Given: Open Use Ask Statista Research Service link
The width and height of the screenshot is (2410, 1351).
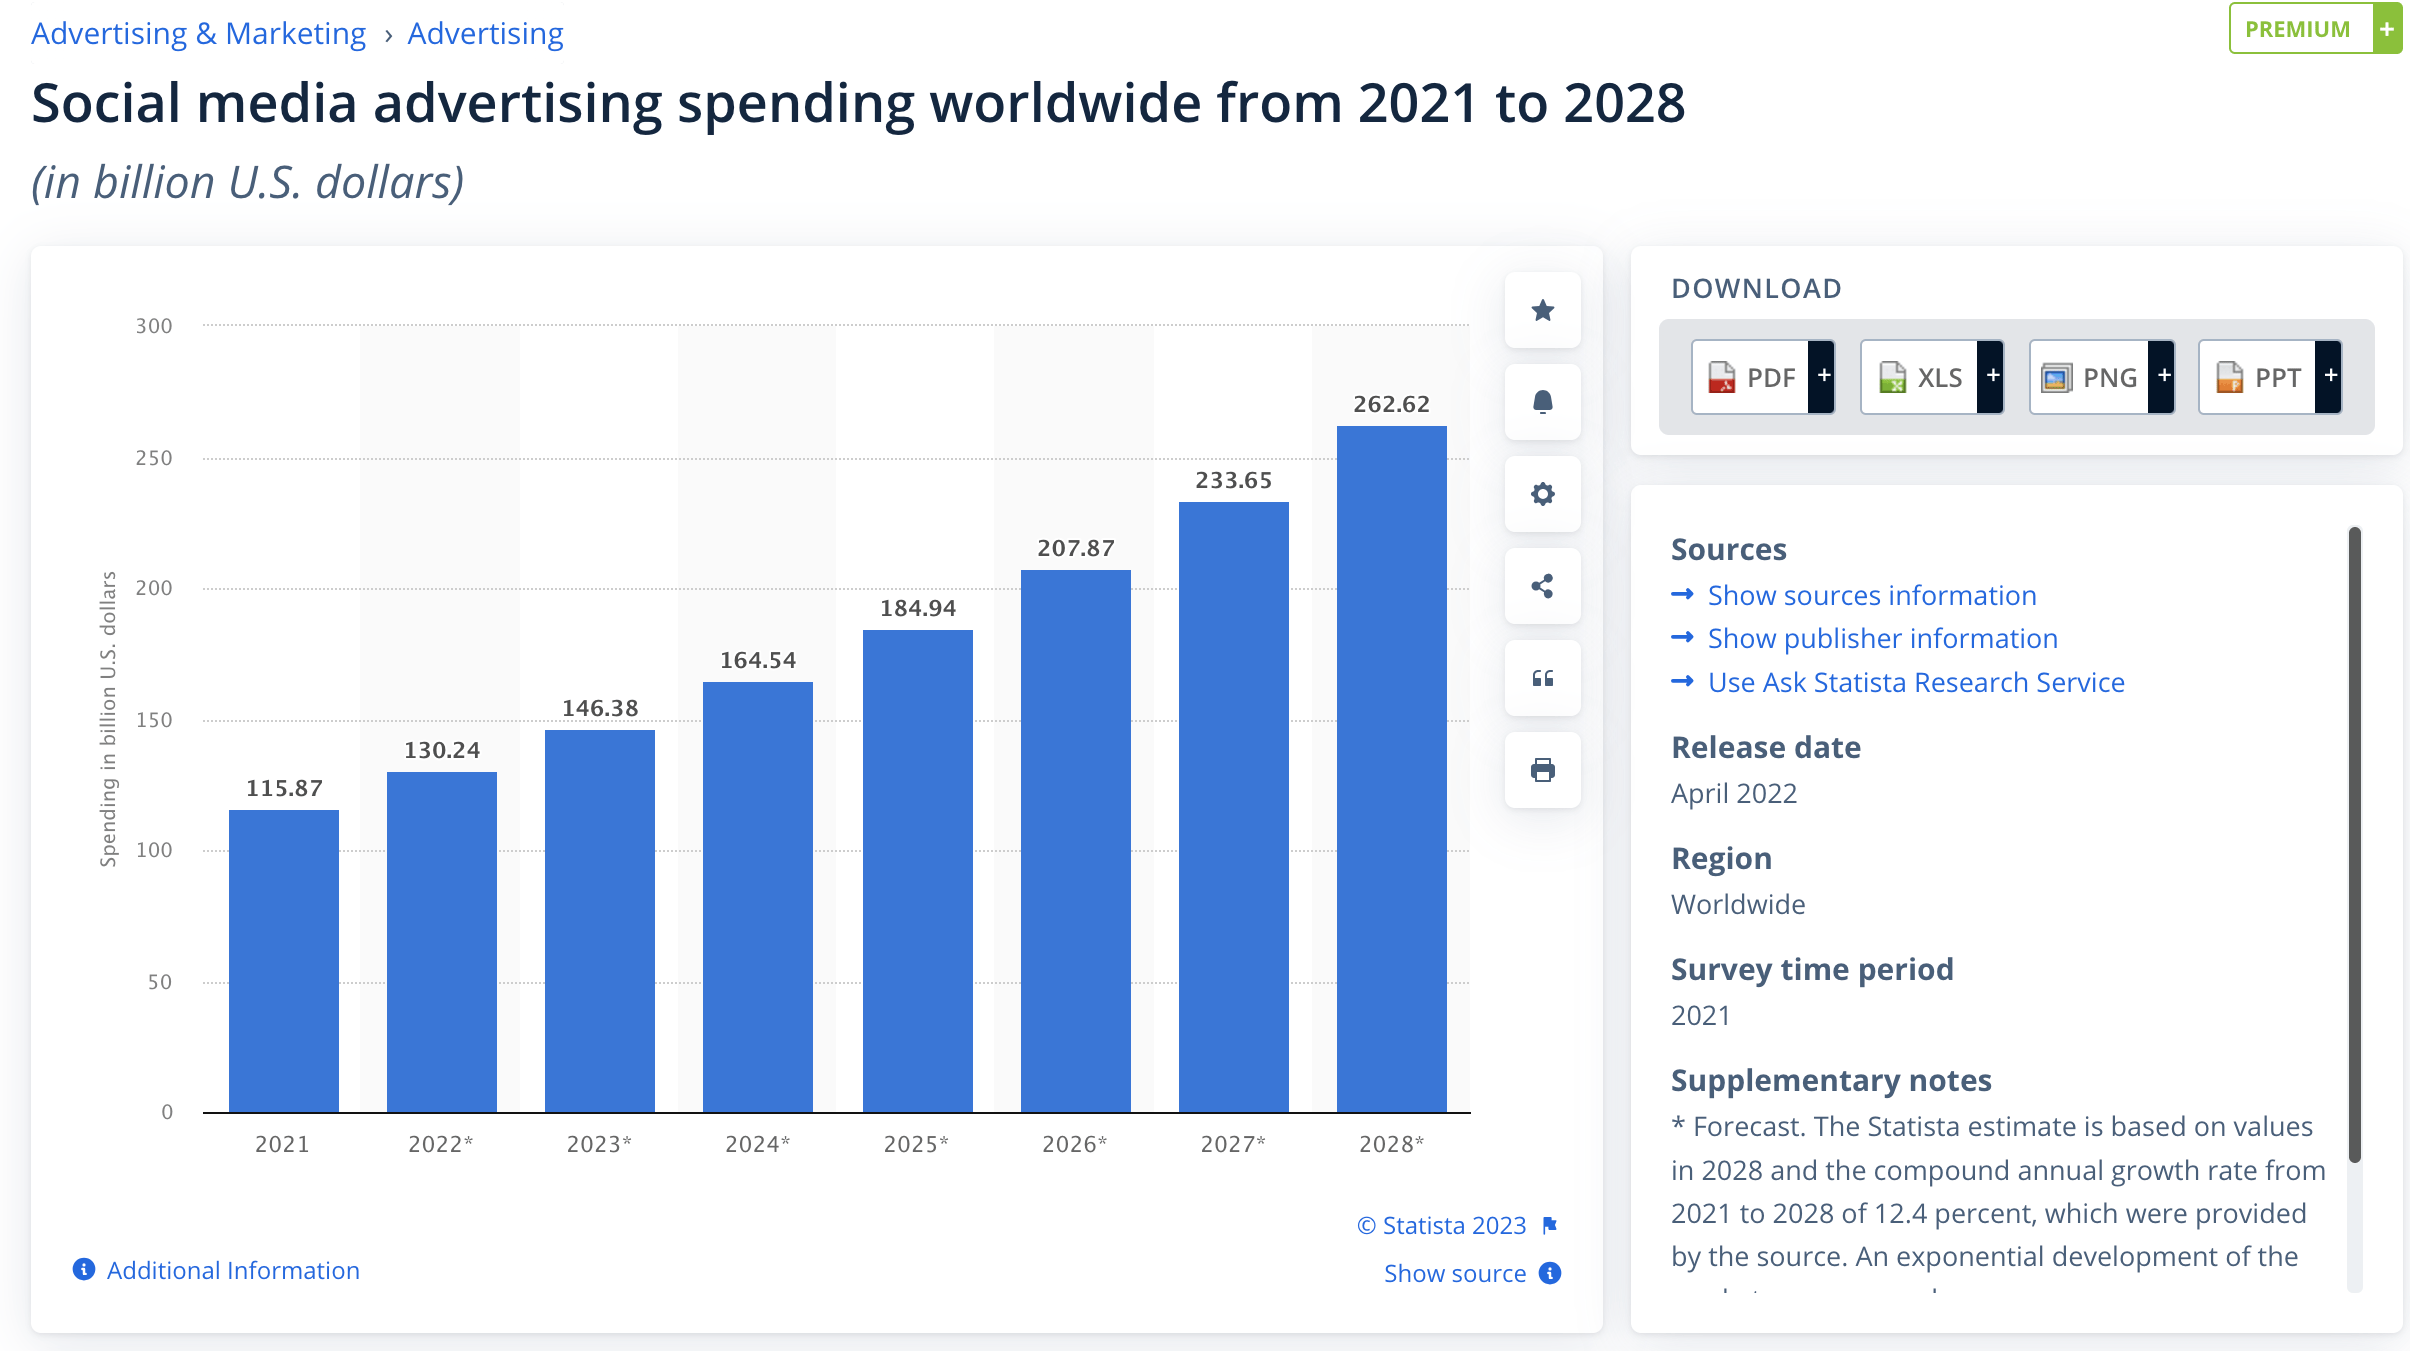Looking at the screenshot, I should (x=1915, y=682).
